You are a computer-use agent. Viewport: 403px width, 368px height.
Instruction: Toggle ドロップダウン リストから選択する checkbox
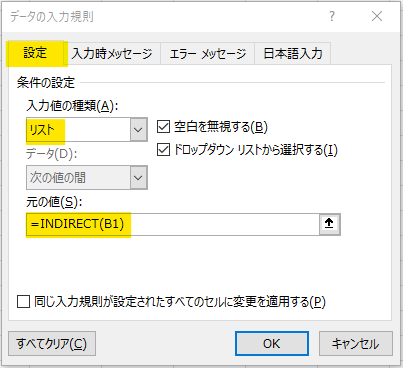(163, 150)
